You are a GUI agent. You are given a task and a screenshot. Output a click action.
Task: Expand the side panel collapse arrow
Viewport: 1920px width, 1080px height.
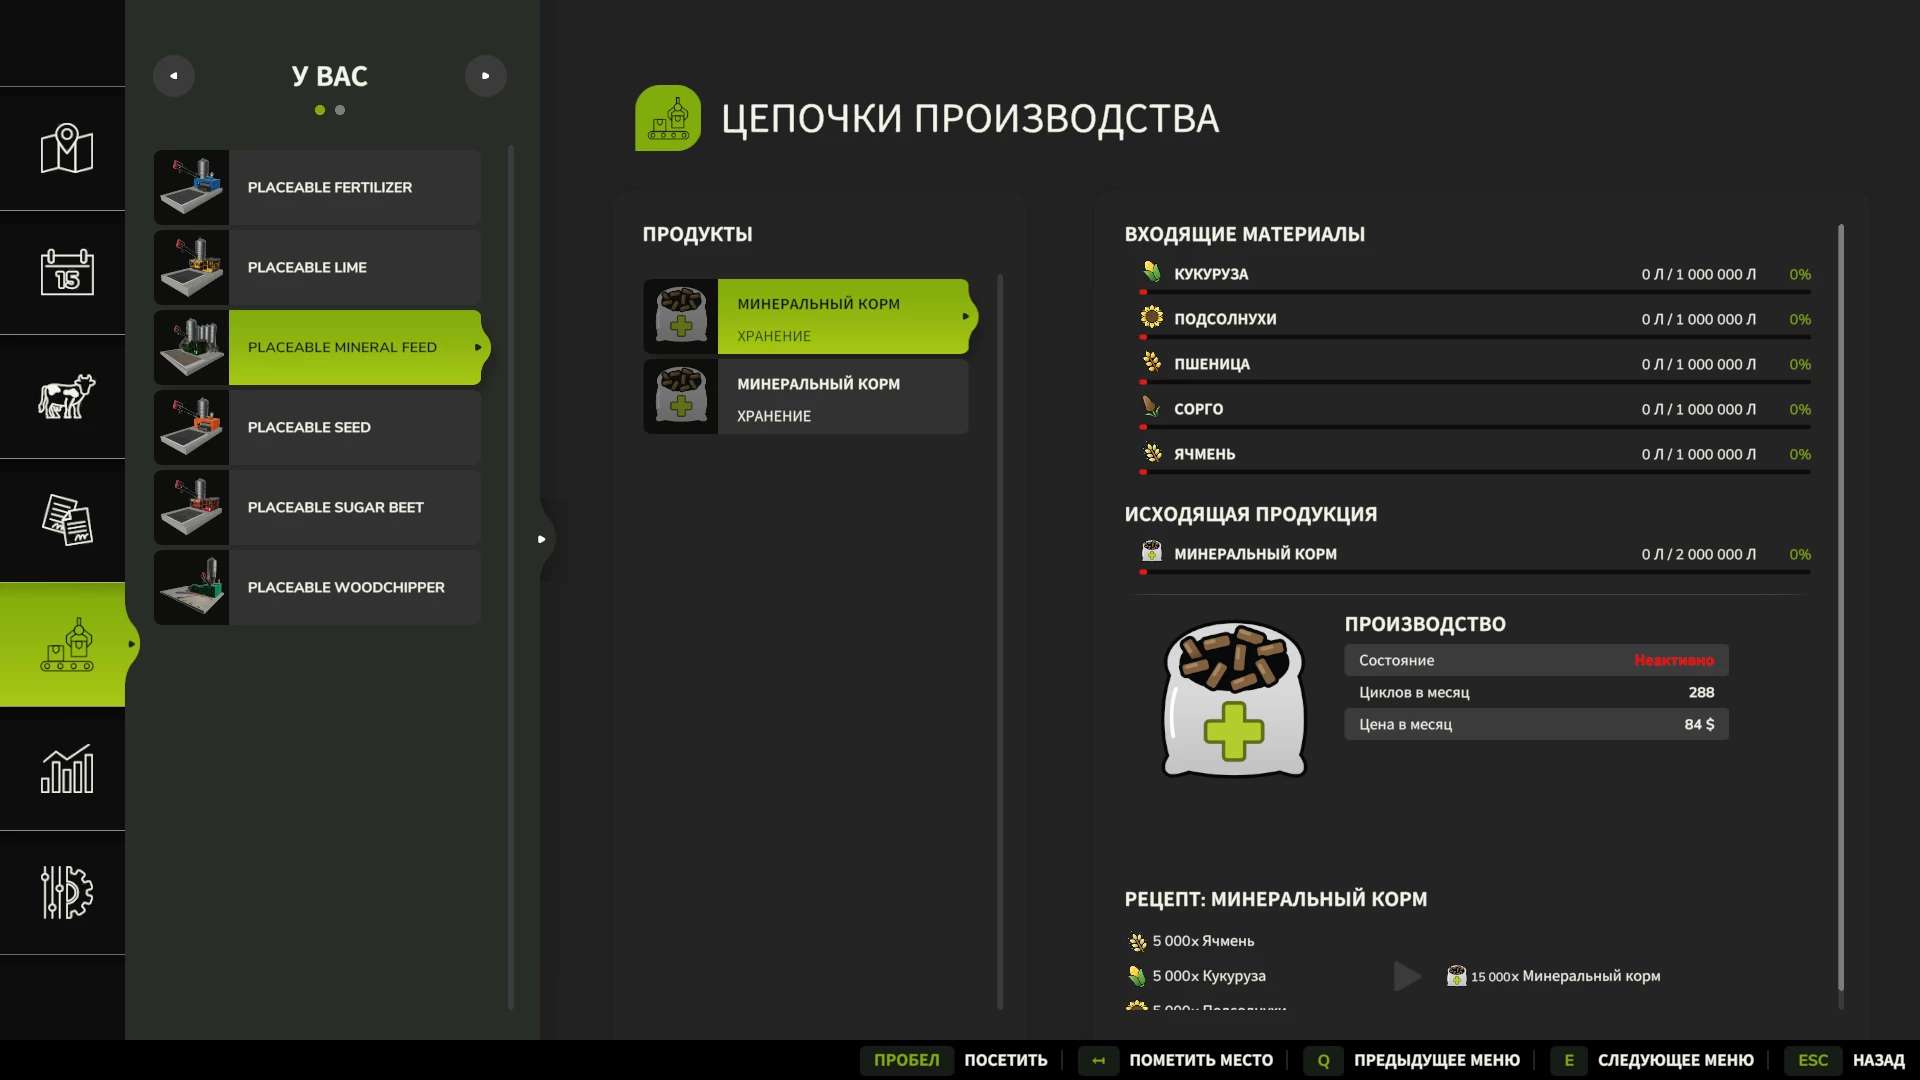[x=542, y=539]
